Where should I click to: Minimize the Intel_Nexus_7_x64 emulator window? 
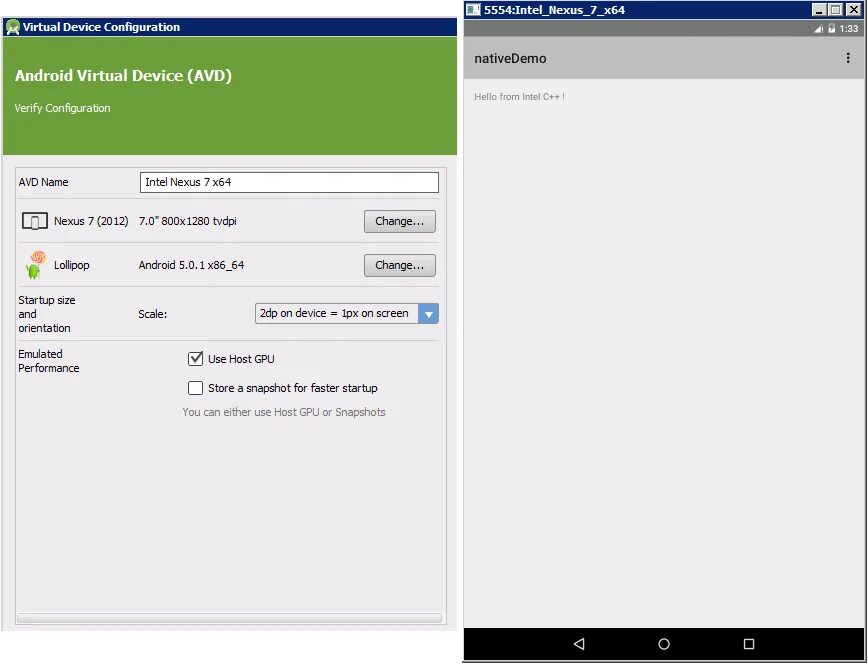pos(819,9)
